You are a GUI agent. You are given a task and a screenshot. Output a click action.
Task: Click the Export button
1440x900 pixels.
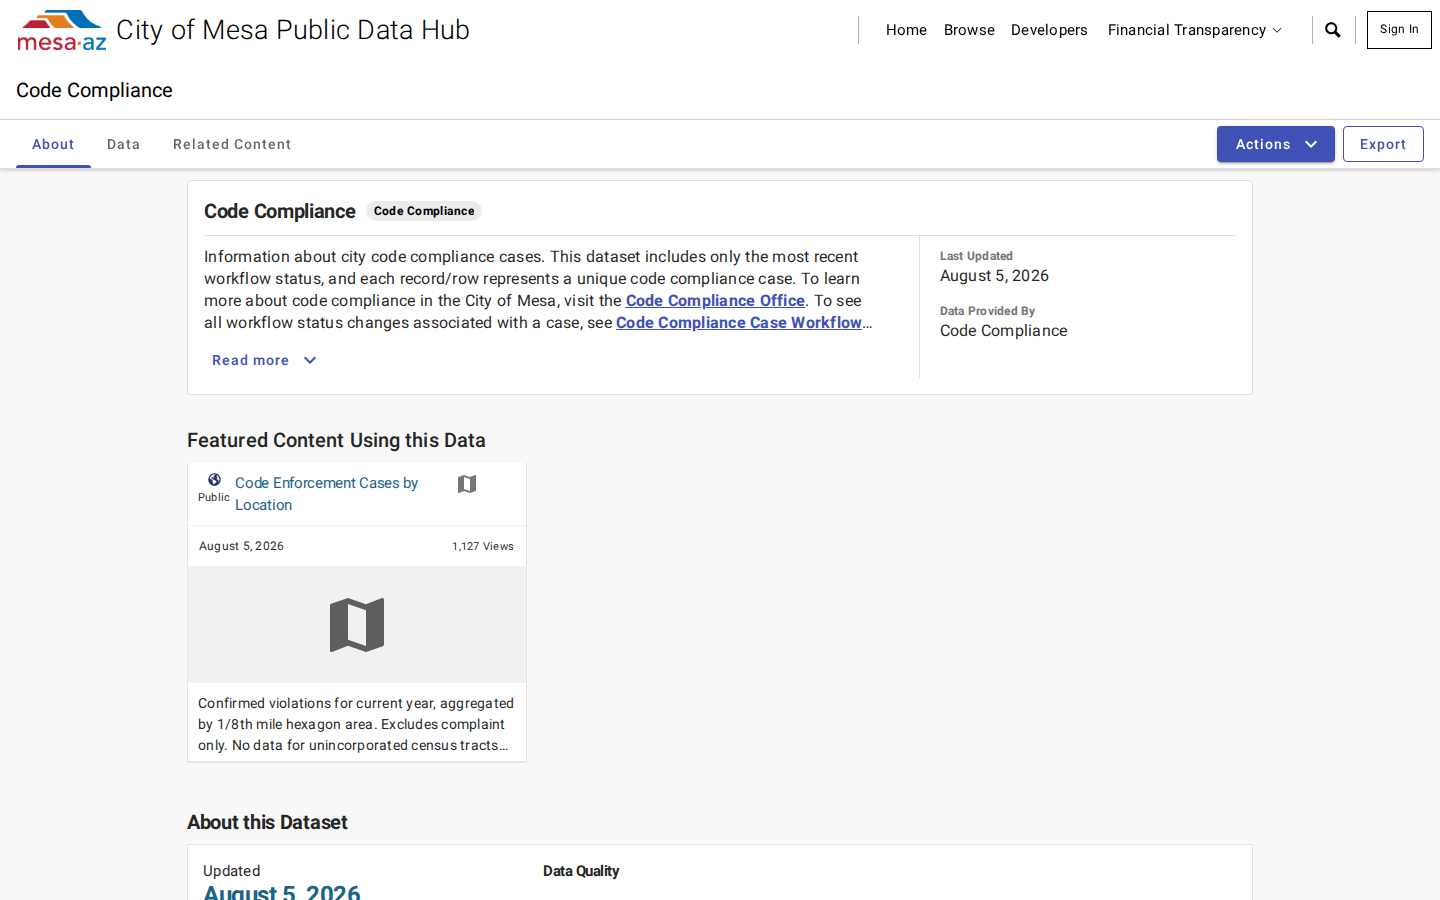click(1383, 144)
